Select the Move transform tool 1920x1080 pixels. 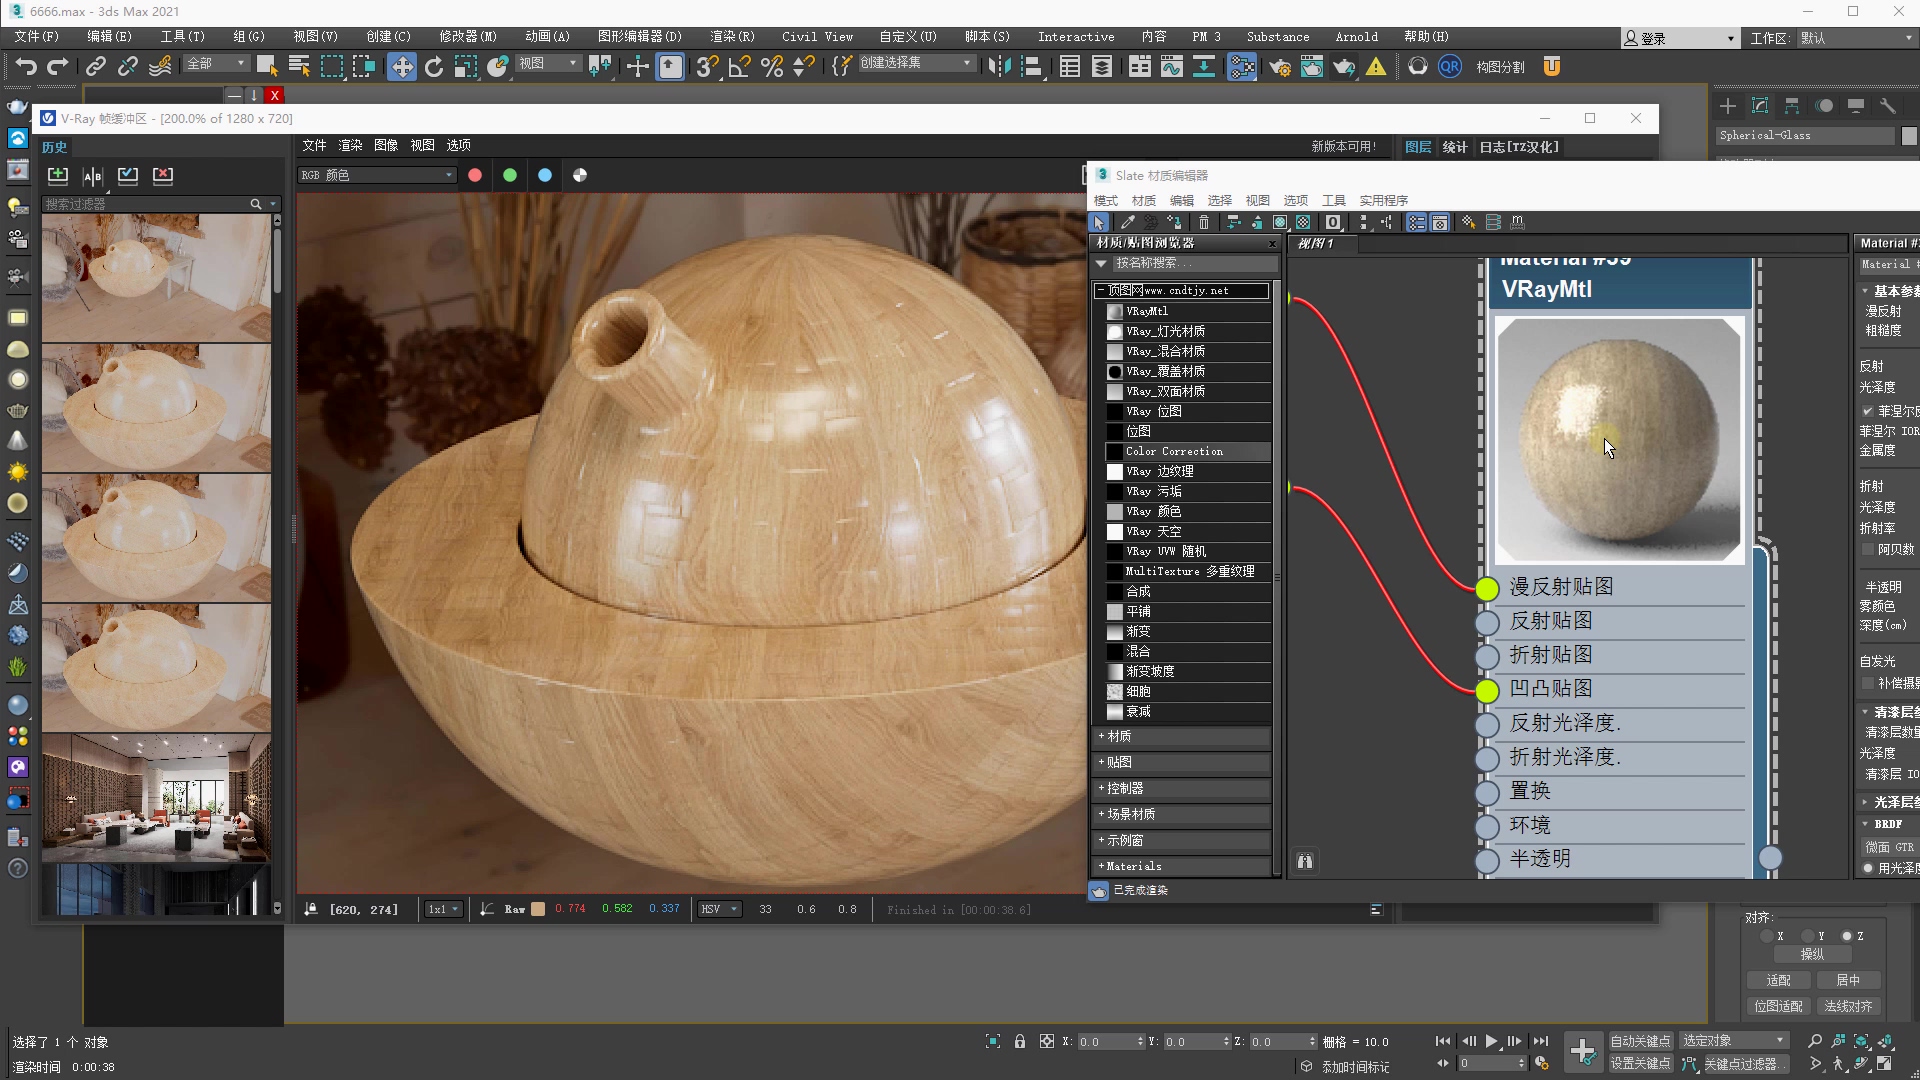(x=401, y=67)
